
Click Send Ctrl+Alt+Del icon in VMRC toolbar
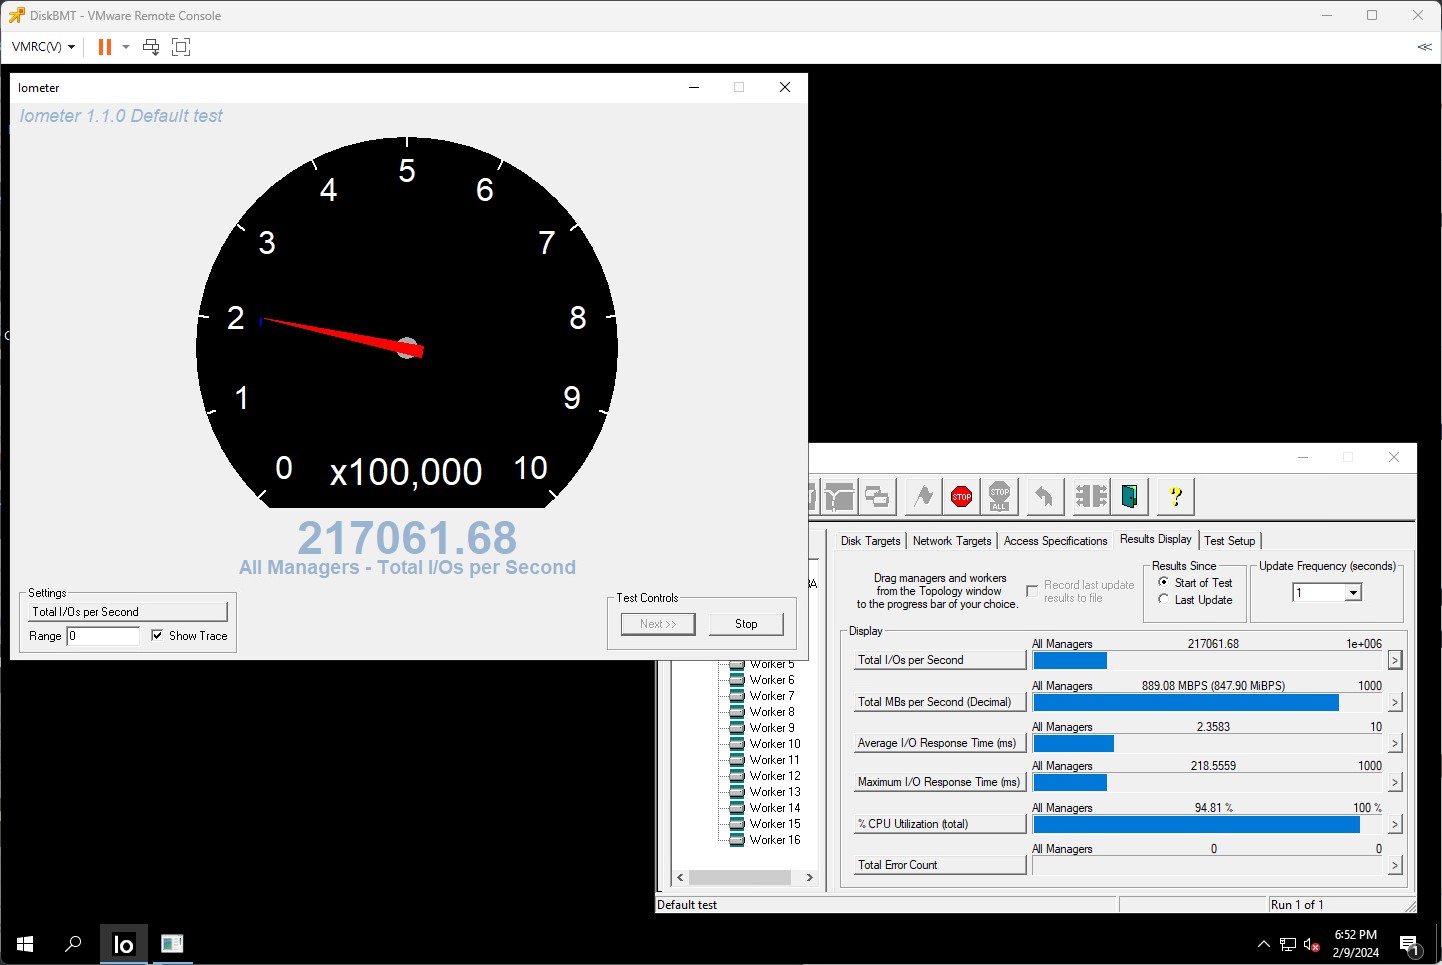[151, 47]
